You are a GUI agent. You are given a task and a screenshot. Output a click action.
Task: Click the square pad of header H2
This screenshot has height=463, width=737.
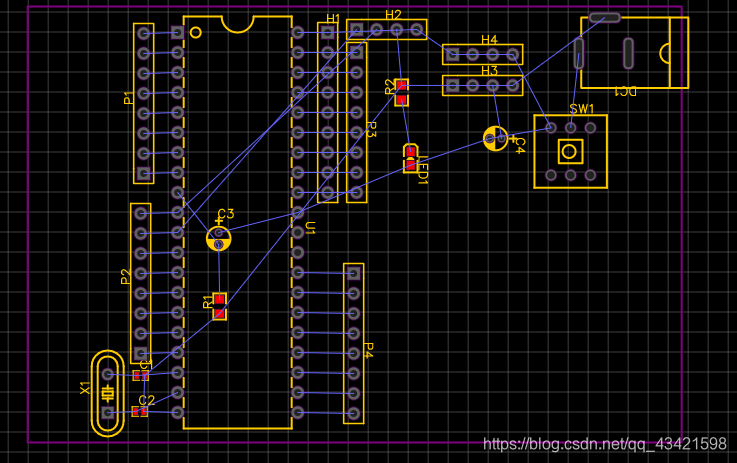click(357, 31)
